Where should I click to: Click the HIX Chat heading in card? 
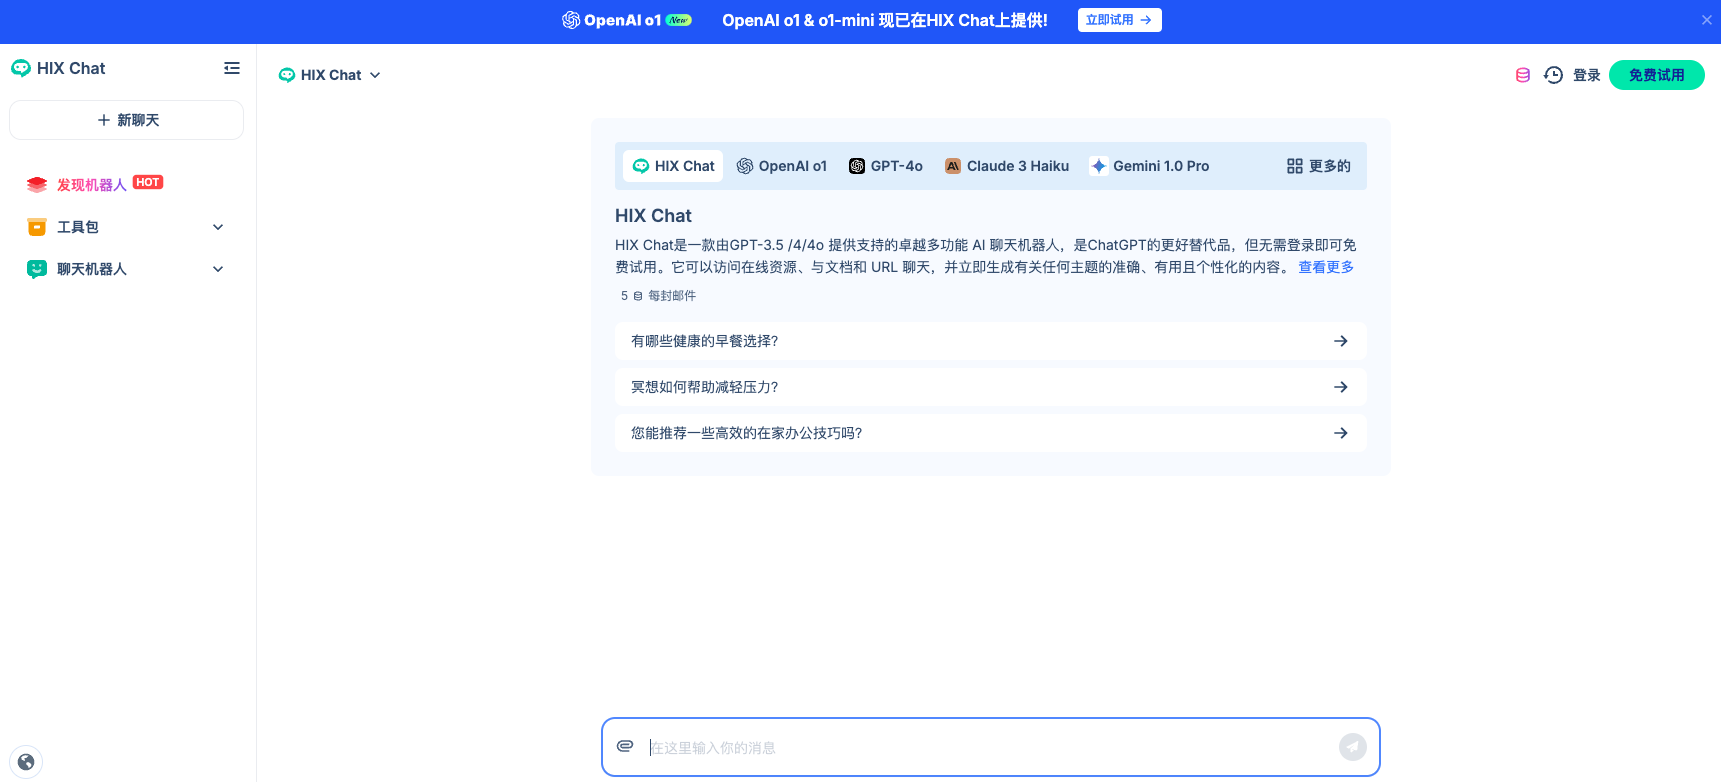click(x=653, y=216)
